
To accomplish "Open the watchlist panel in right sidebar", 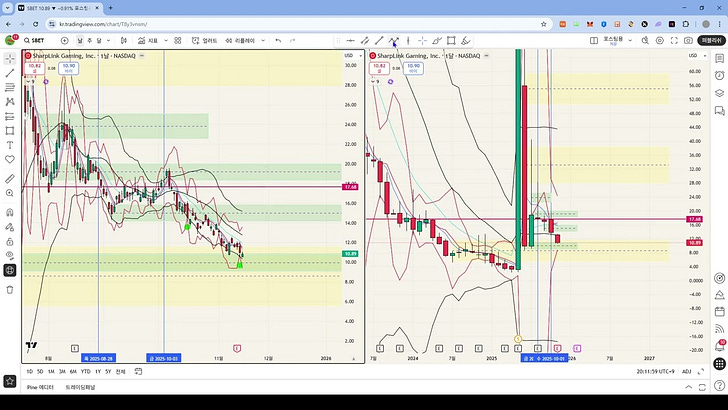I will coord(720,59).
